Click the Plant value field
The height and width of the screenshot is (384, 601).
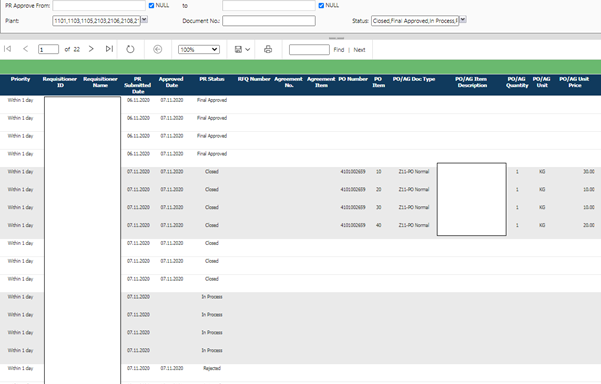pyautogui.click(x=96, y=21)
